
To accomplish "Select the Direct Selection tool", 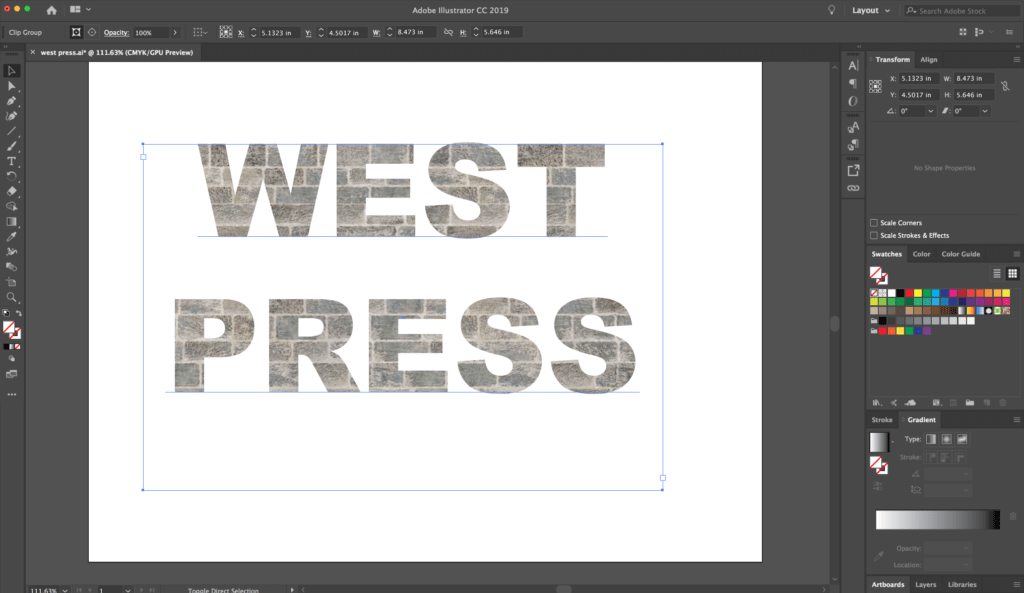I will click(x=12, y=86).
